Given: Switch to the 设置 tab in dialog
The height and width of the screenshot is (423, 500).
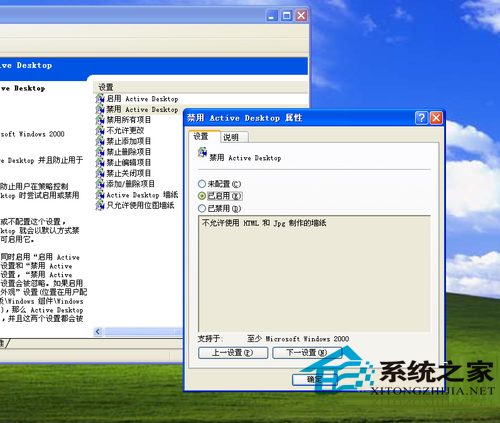Looking at the screenshot, I should (x=204, y=136).
